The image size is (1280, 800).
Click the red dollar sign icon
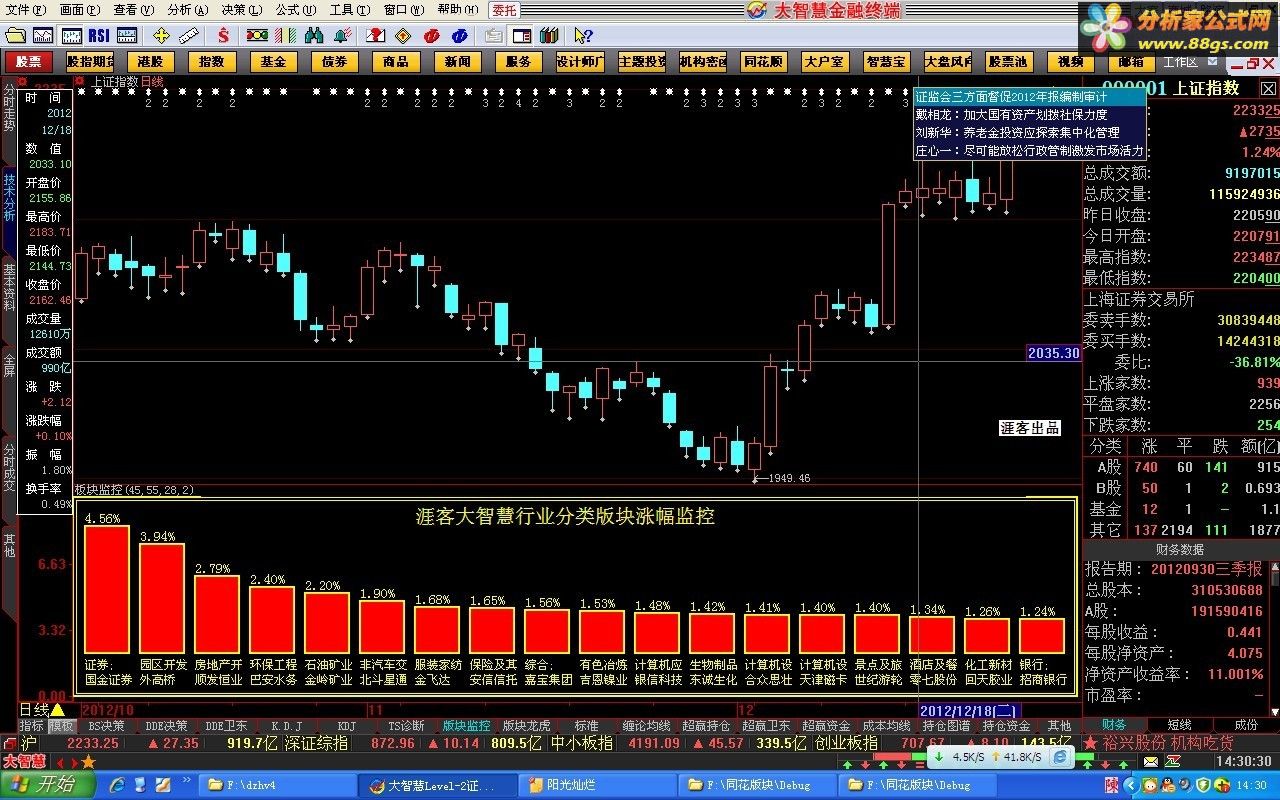(x=223, y=35)
